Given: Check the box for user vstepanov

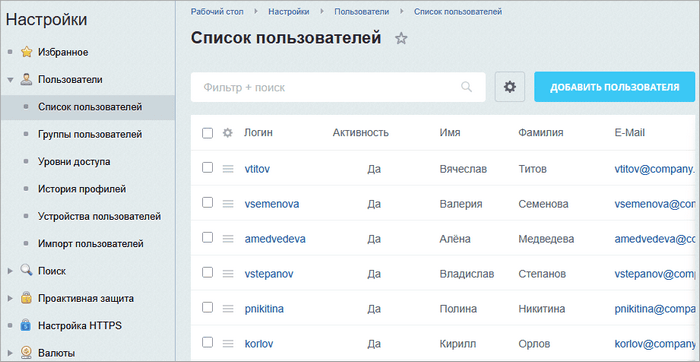Looking at the screenshot, I should coord(207,272).
